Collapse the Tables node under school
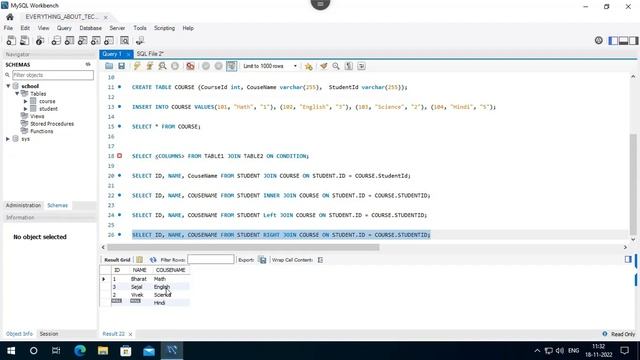The image size is (640, 360). [x=17, y=93]
